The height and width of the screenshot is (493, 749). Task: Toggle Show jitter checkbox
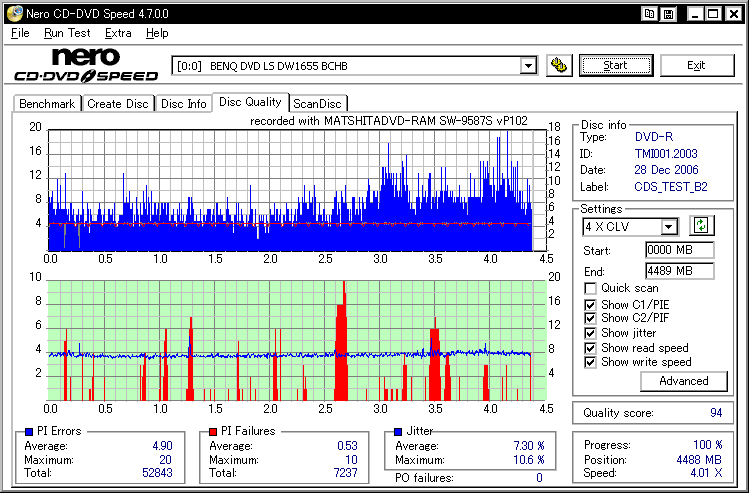coord(590,333)
